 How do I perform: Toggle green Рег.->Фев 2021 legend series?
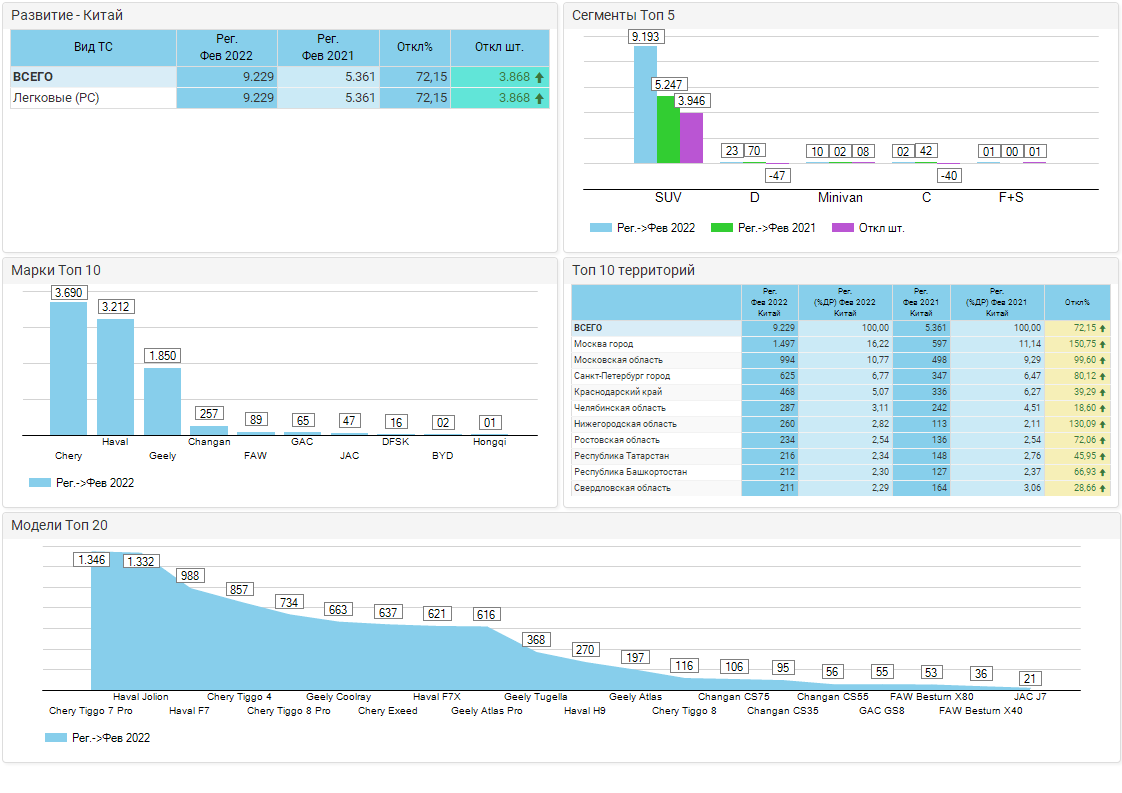click(721, 228)
